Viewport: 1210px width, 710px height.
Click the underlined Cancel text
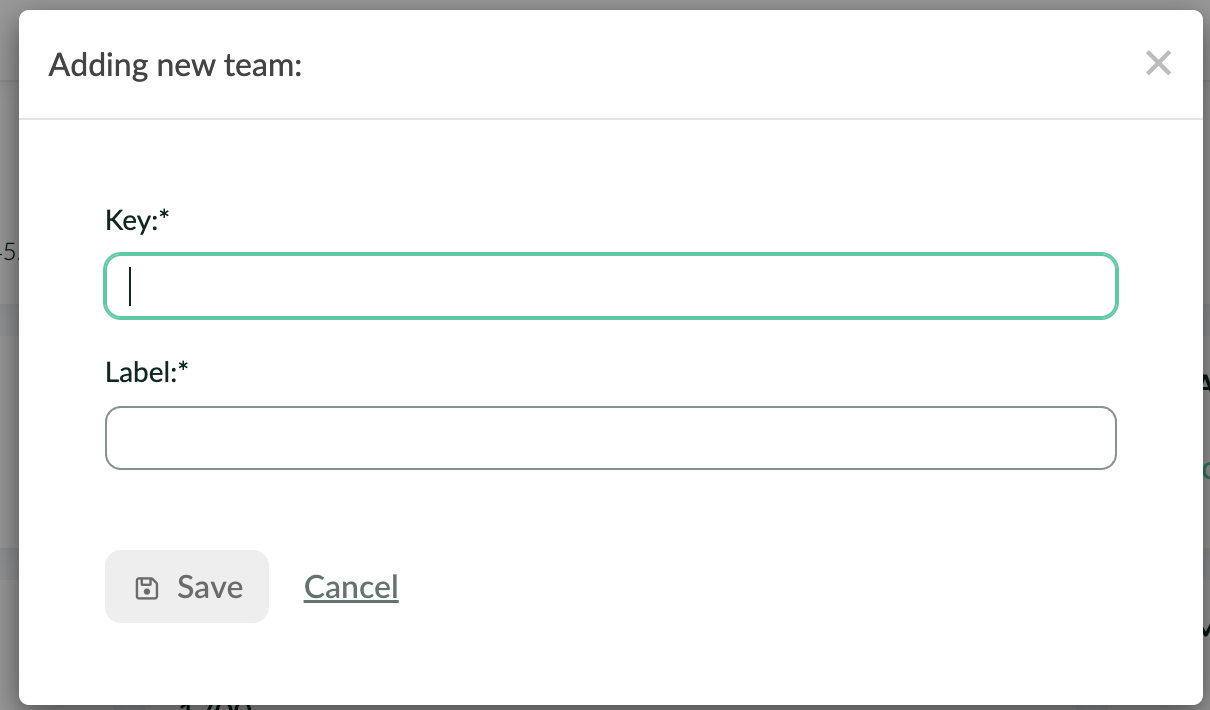(351, 587)
